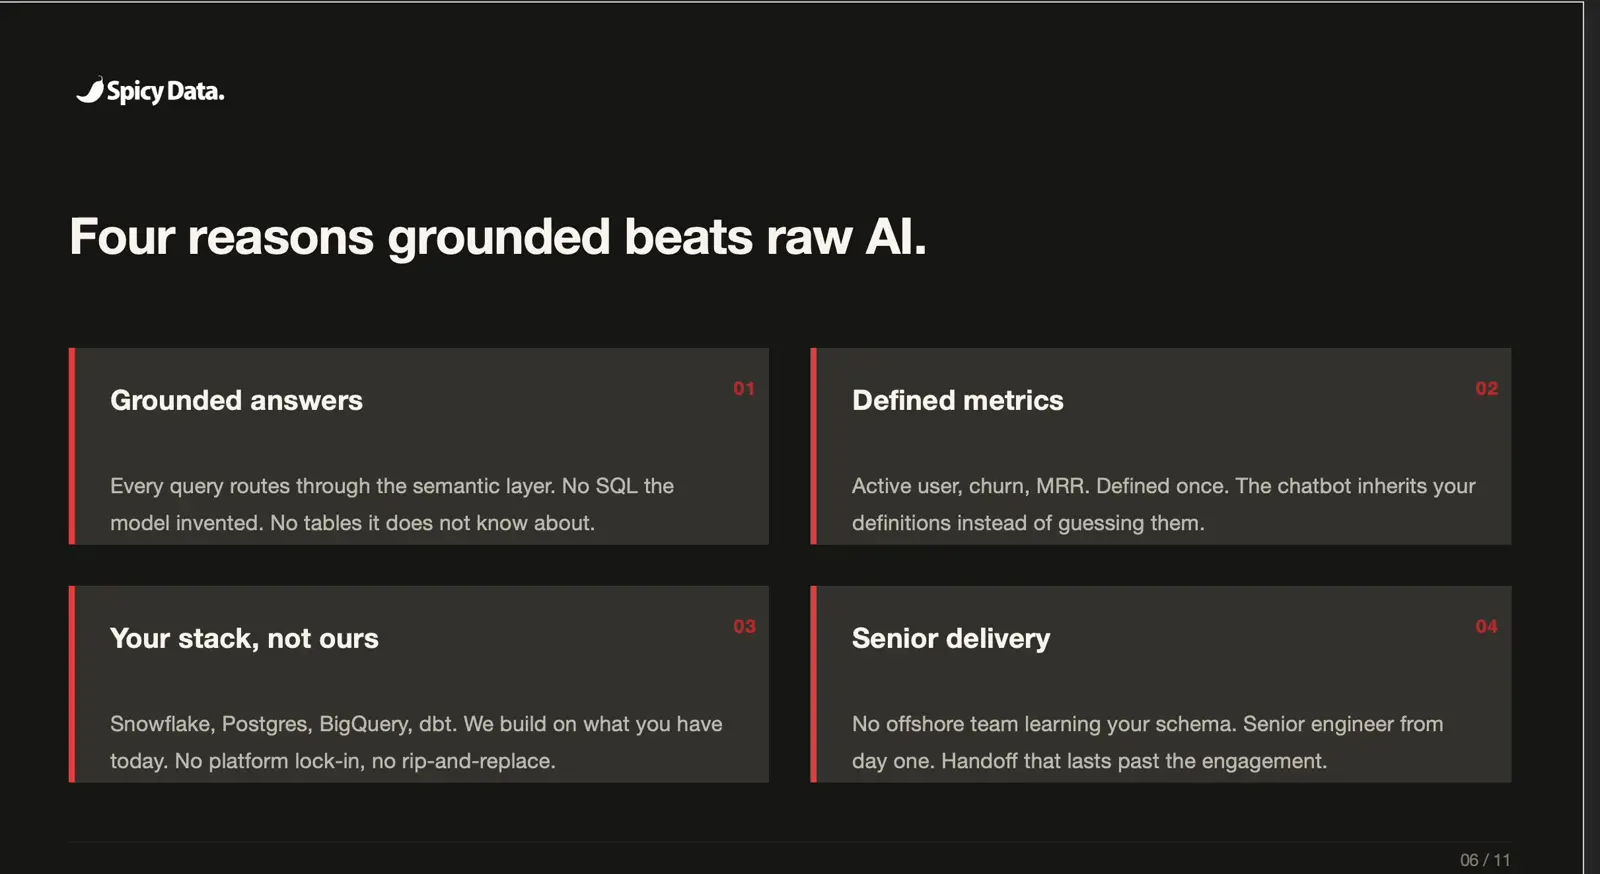1600x874 pixels.
Task: Click the Senior delivery card heading
Action: [x=951, y=638]
